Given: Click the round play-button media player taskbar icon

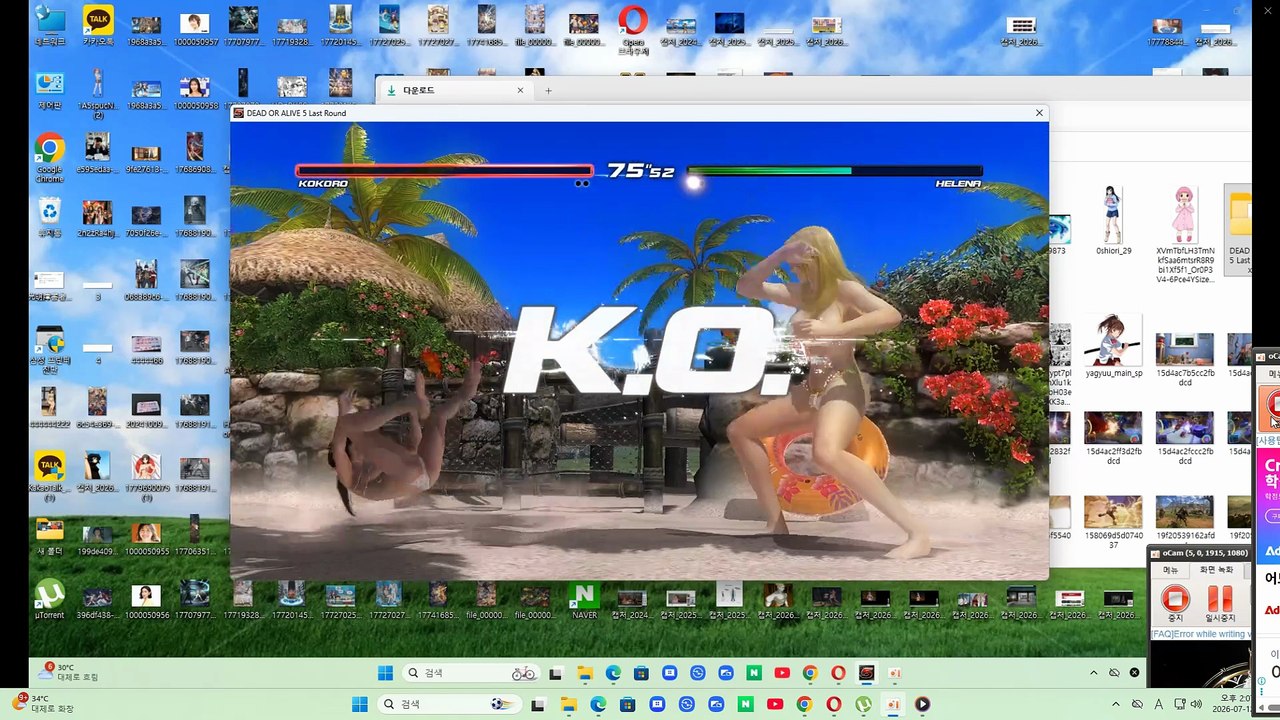Looking at the screenshot, I should (x=922, y=705).
